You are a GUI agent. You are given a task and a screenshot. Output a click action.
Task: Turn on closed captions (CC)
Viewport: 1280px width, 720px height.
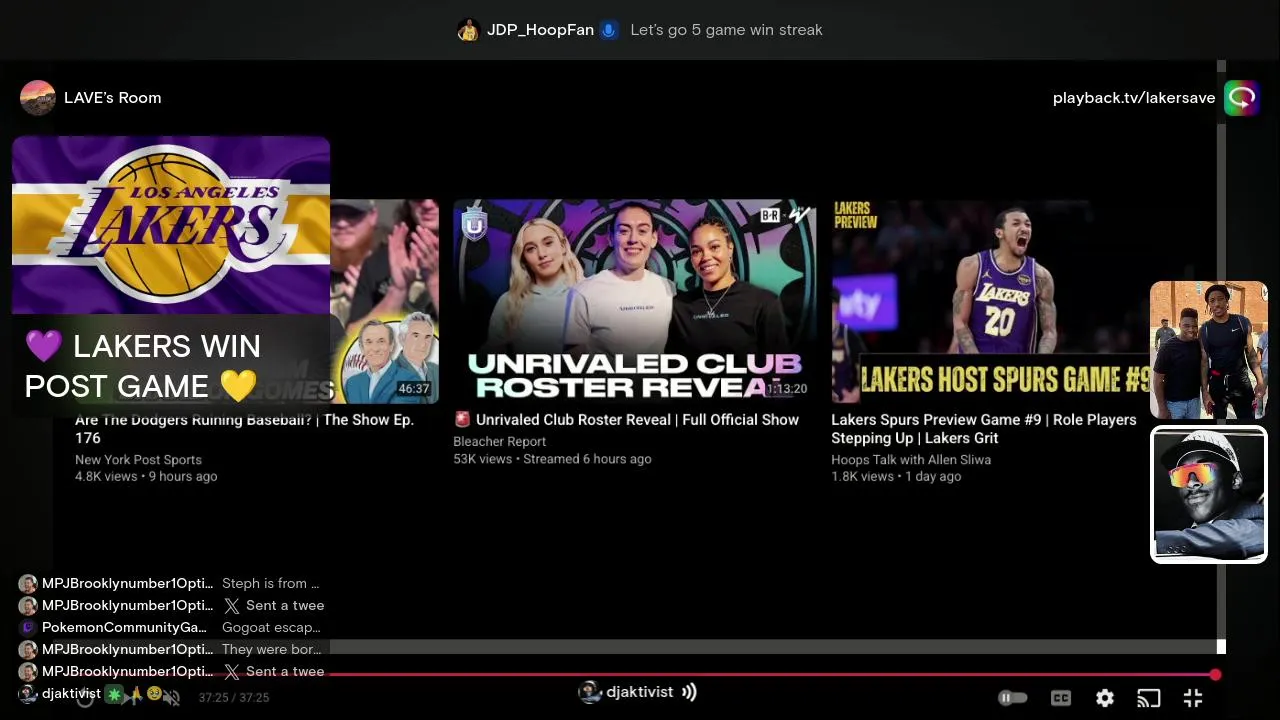tap(1061, 698)
